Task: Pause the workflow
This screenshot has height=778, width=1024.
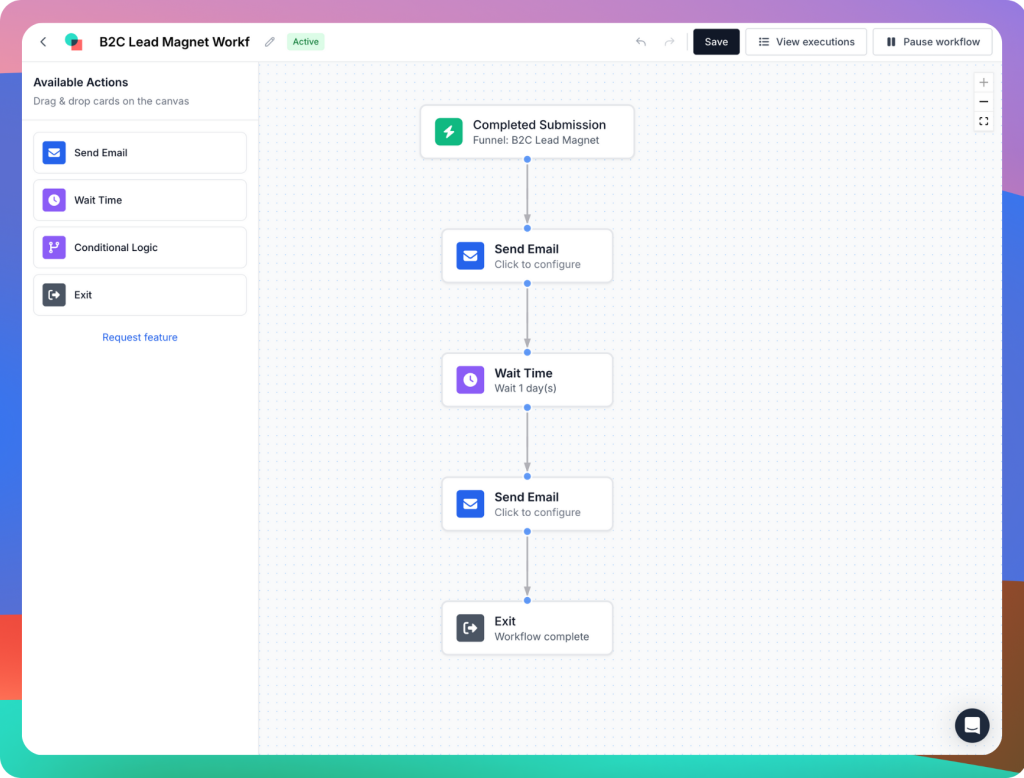Action: [x=932, y=41]
